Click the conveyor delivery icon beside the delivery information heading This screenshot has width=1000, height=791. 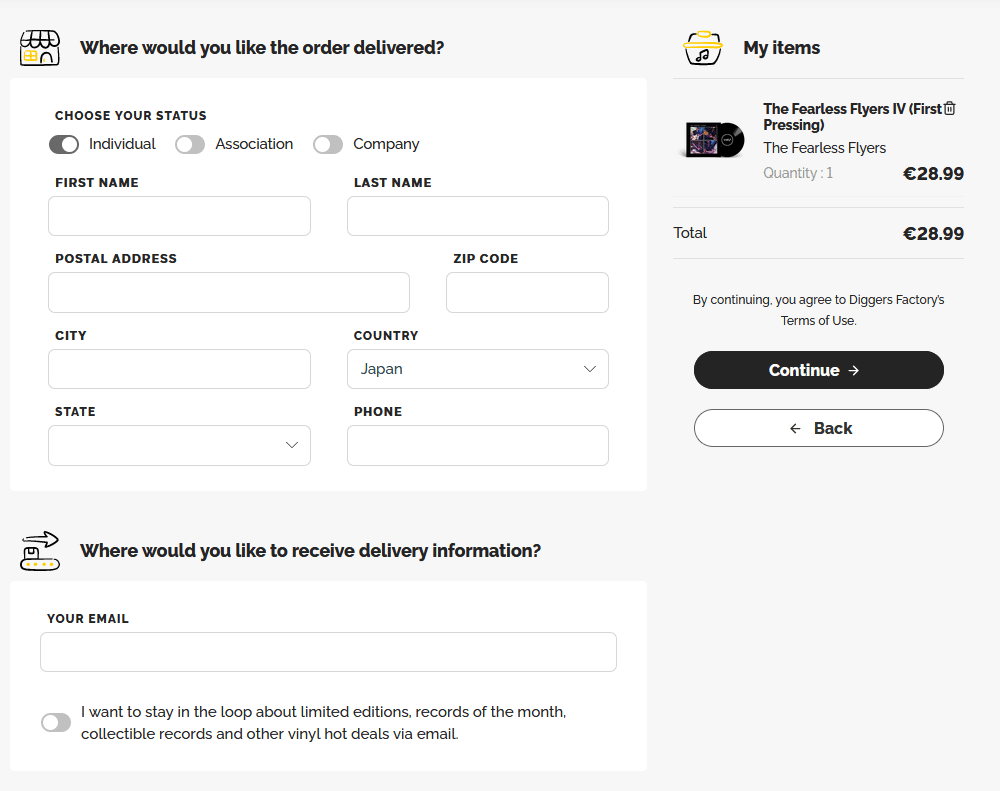pyautogui.click(x=40, y=551)
